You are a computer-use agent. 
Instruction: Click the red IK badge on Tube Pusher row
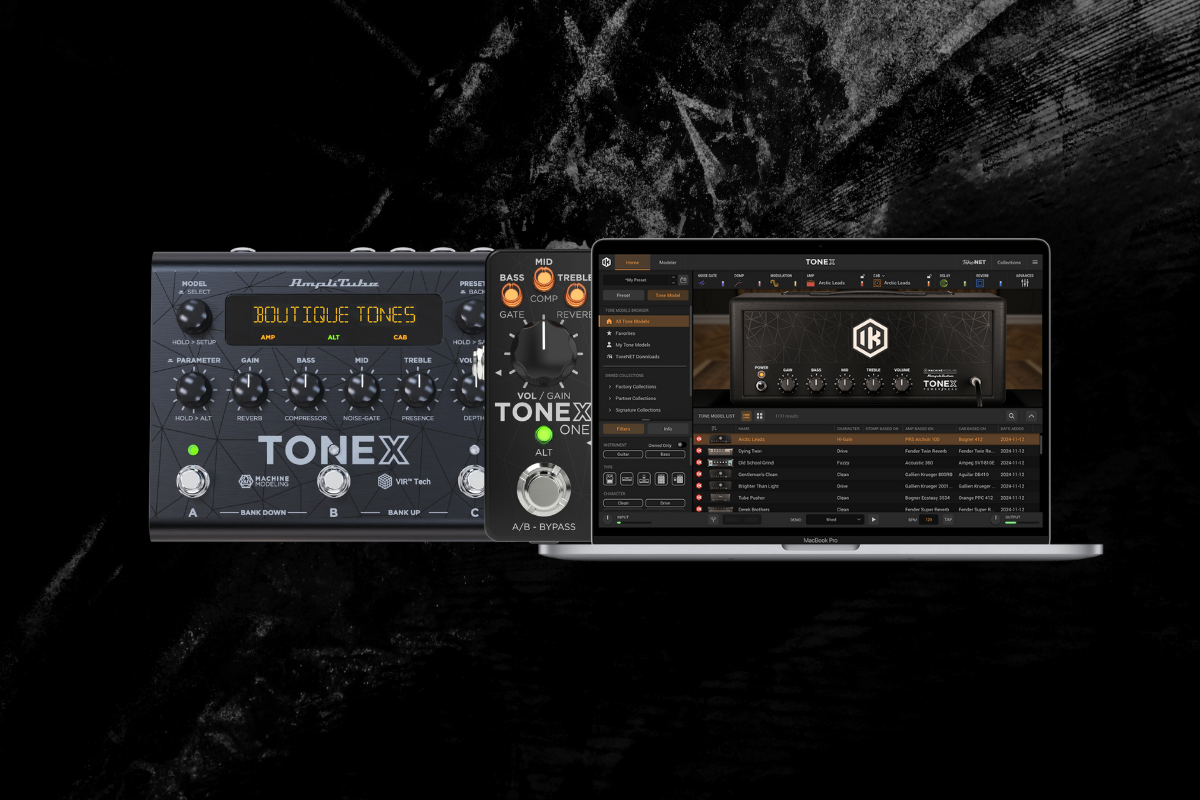pos(699,497)
